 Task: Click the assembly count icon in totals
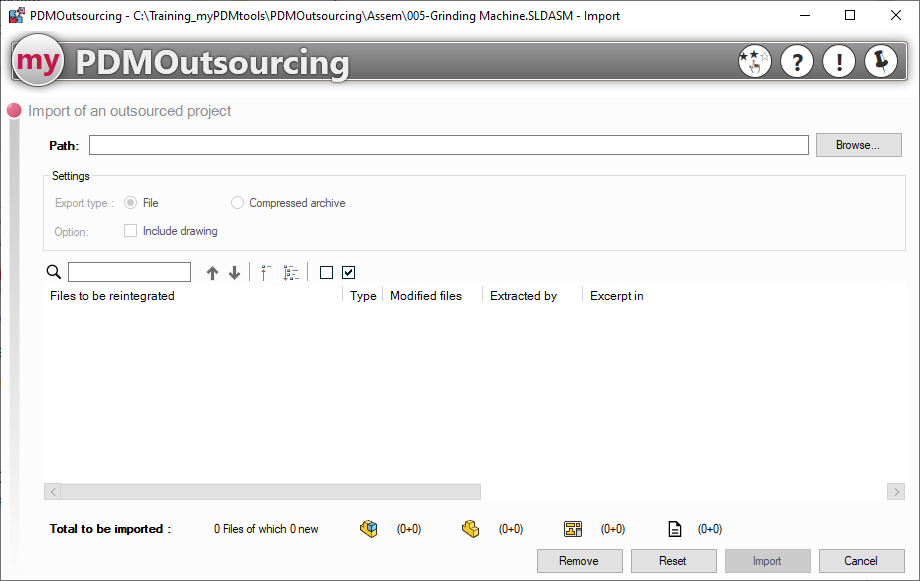pos(369,529)
